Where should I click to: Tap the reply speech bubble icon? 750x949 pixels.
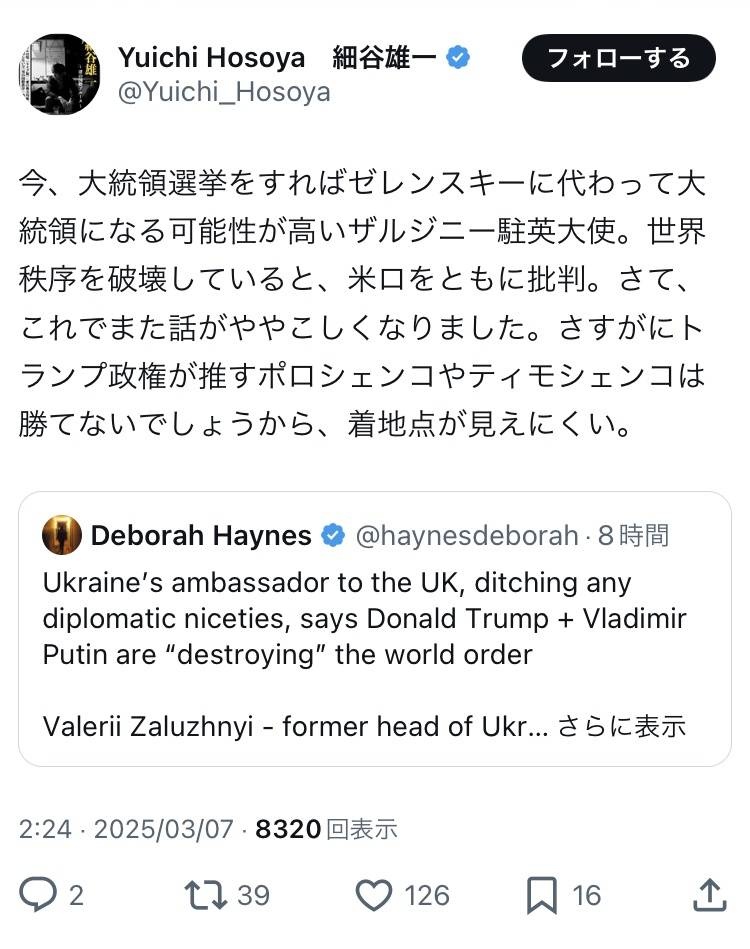pyautogui.click(x=39, y=894)
